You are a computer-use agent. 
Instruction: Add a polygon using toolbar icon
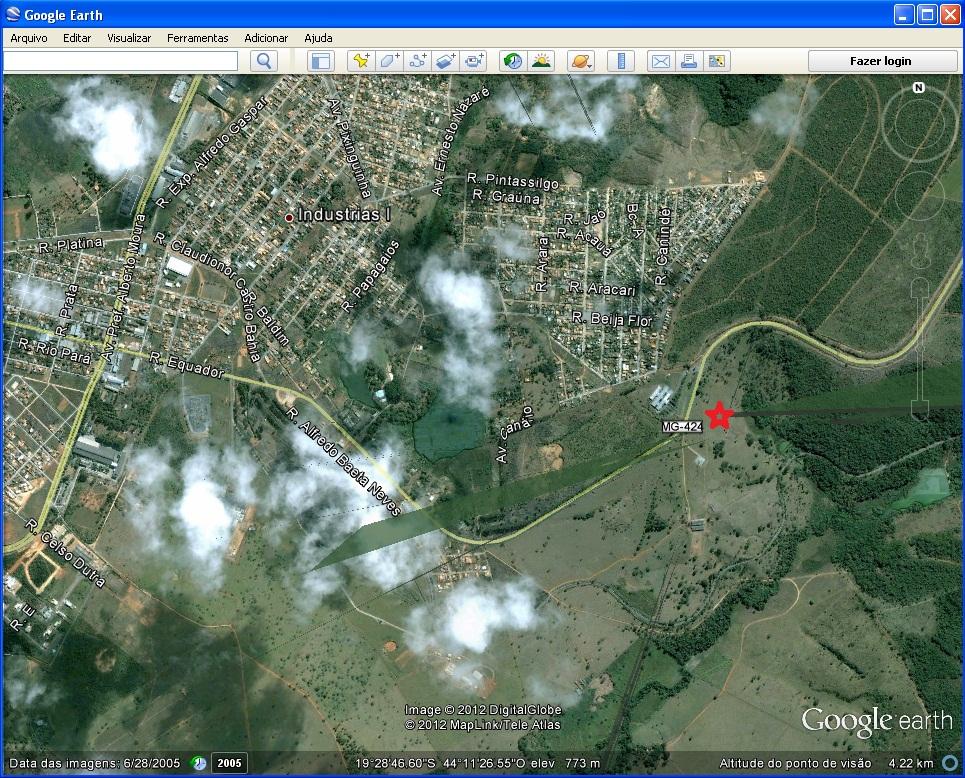[390, 61]
